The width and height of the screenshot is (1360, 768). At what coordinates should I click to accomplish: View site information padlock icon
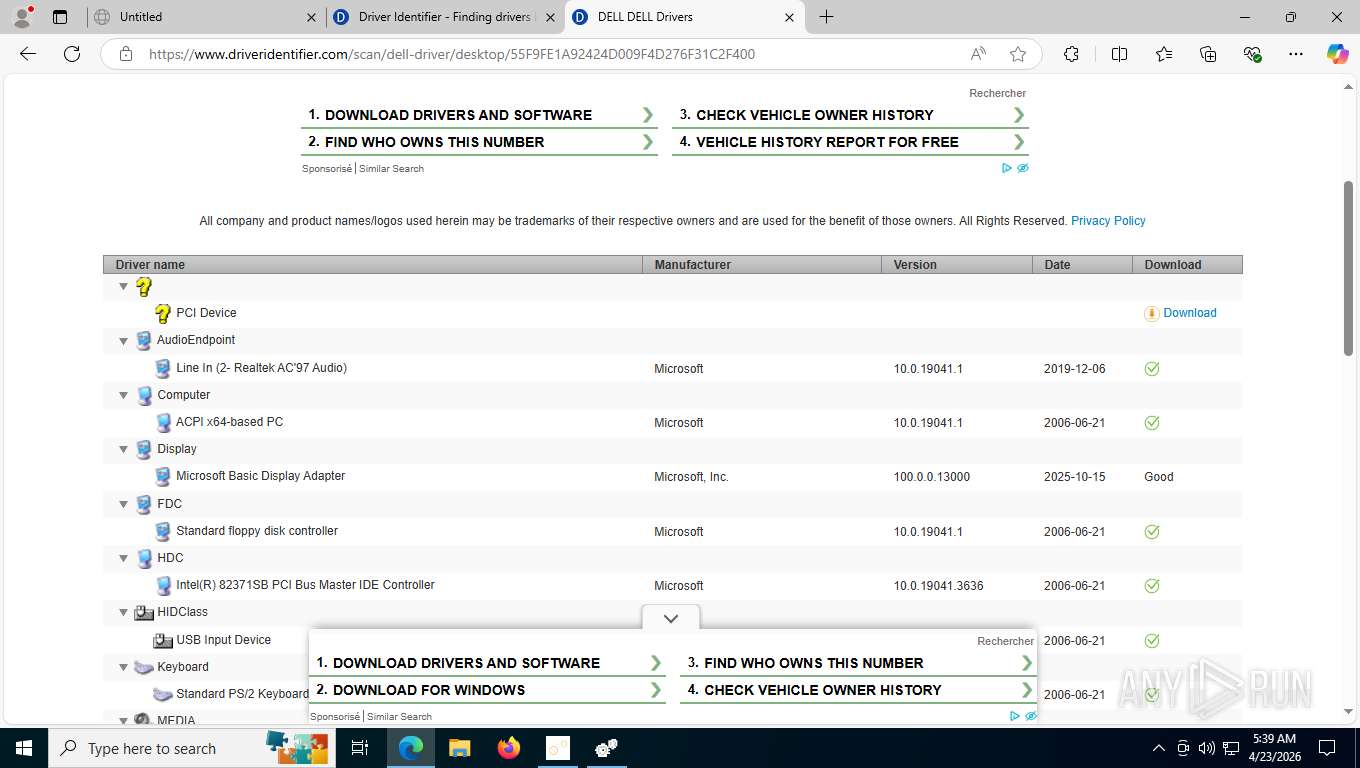click(x=126, y=54)
